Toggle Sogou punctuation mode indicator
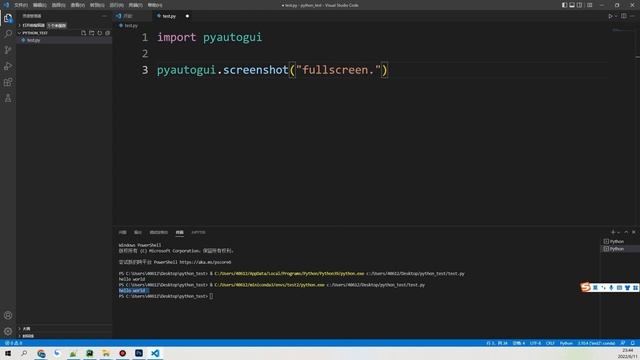The image size is (640, 360). 603,288
